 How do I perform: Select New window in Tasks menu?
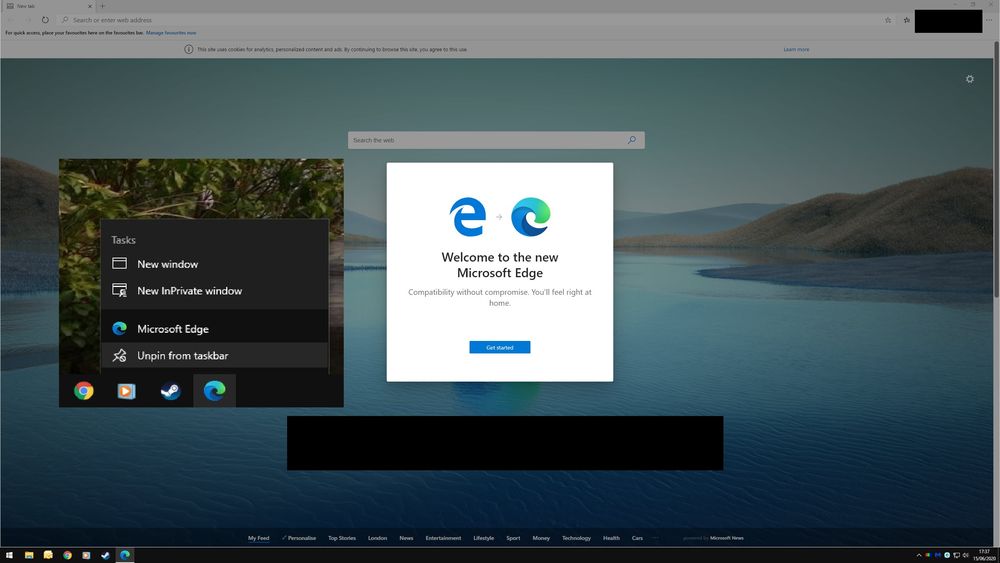(214, 264)
